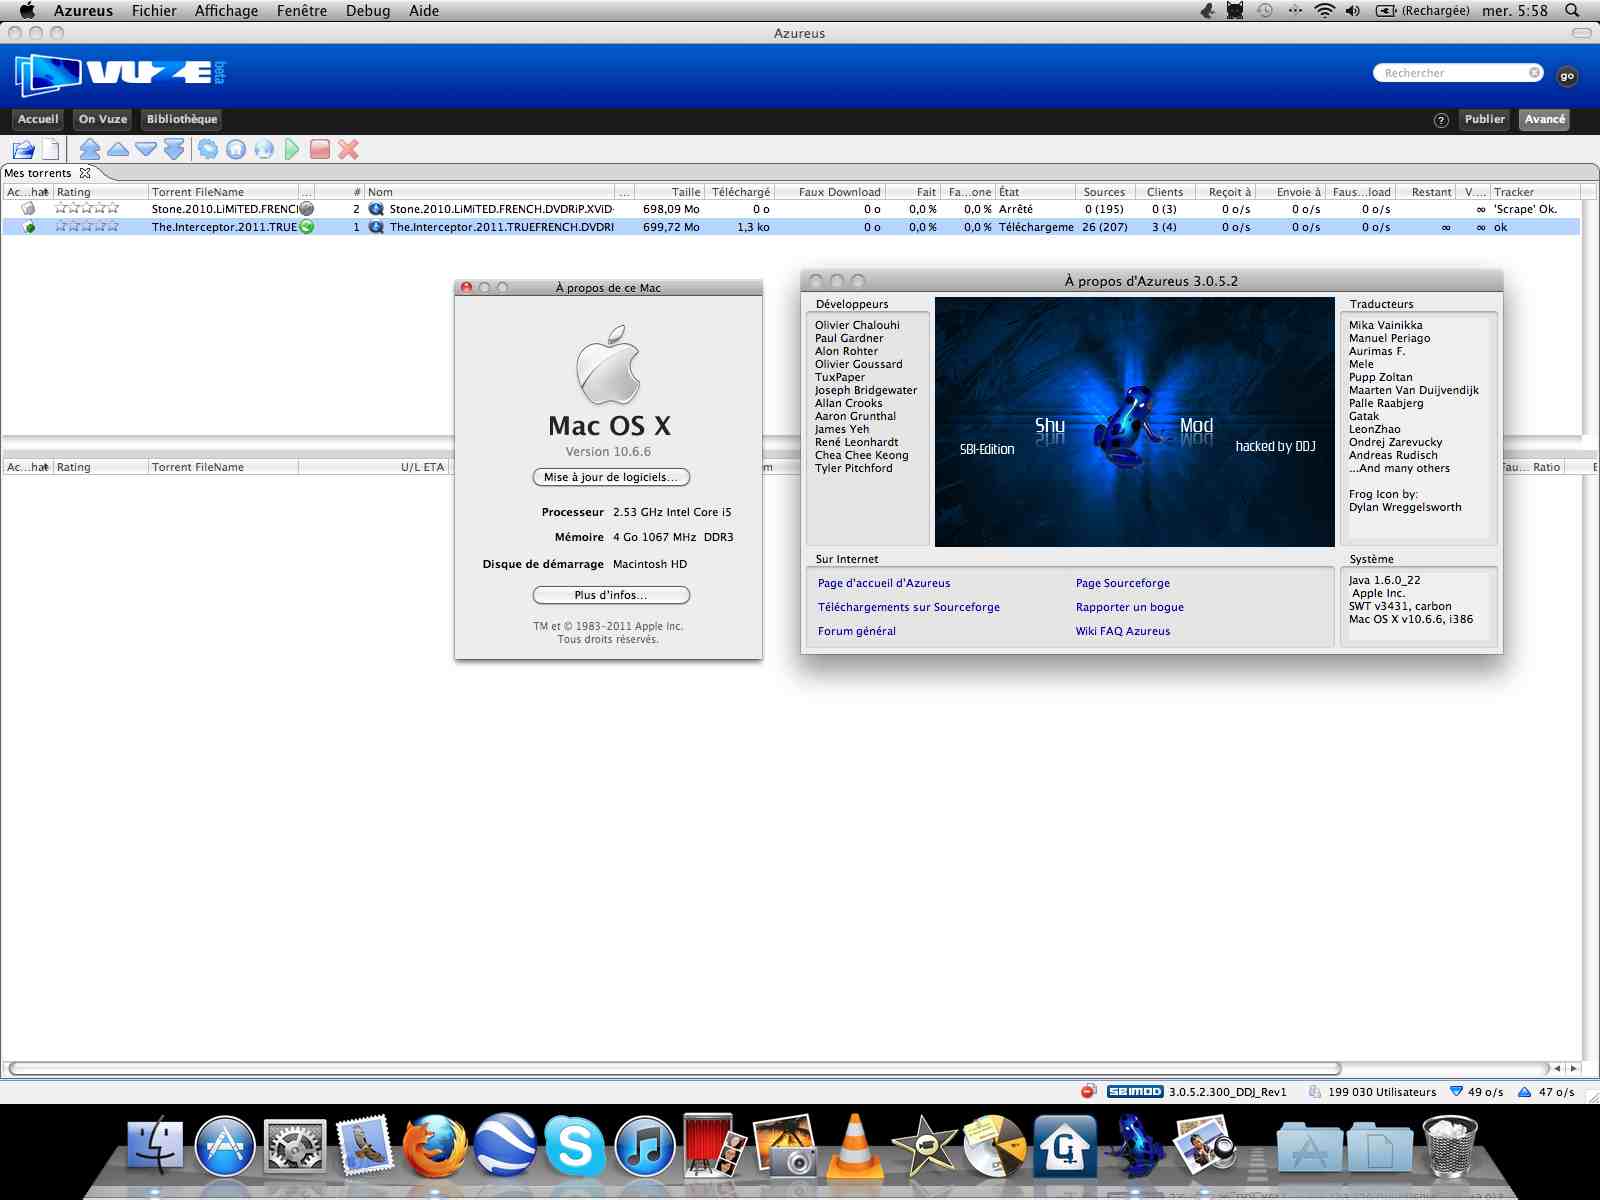Open the Spotlight magnifier in the menu bar
1600x1200 pixels.
[1572, 11]
